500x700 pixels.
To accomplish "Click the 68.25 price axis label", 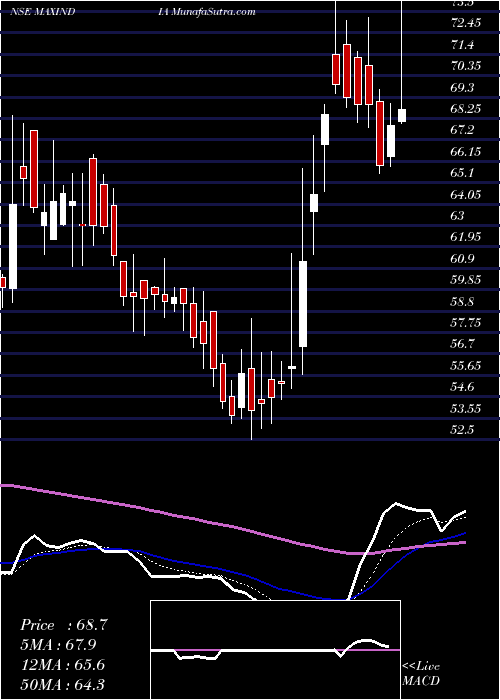I will coord(466,108).
